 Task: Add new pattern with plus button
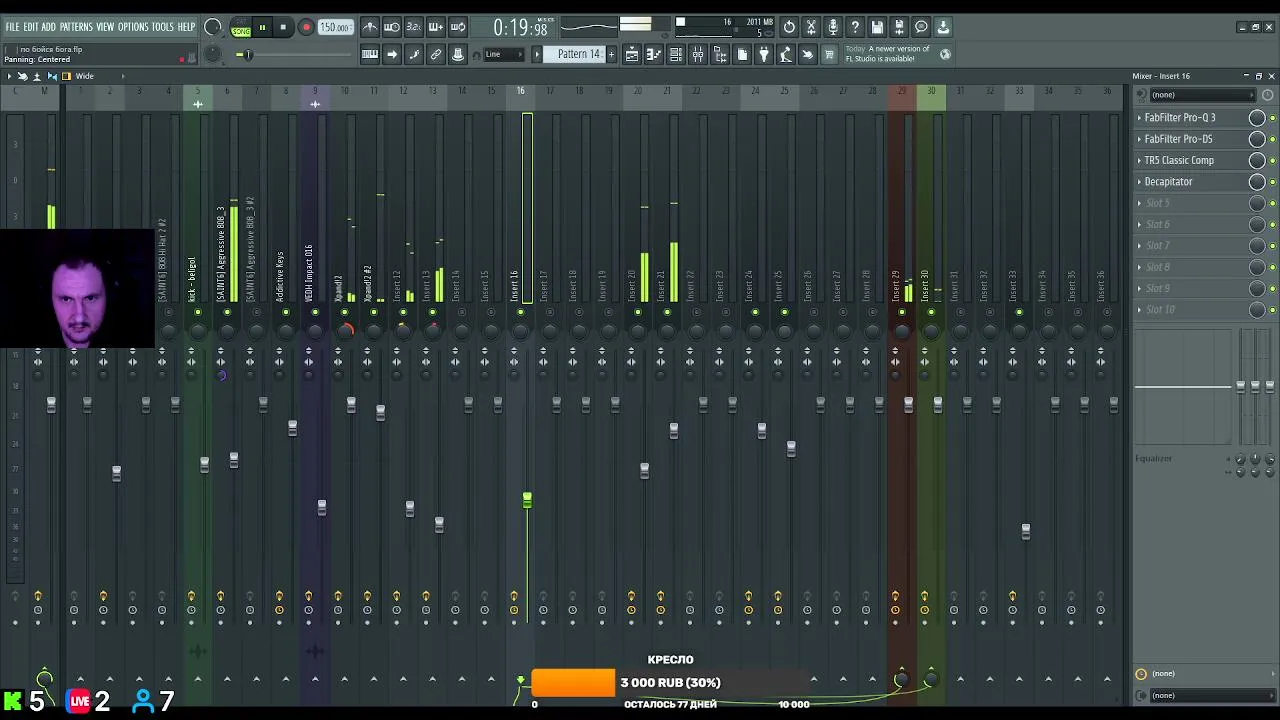tap(611, 54)
